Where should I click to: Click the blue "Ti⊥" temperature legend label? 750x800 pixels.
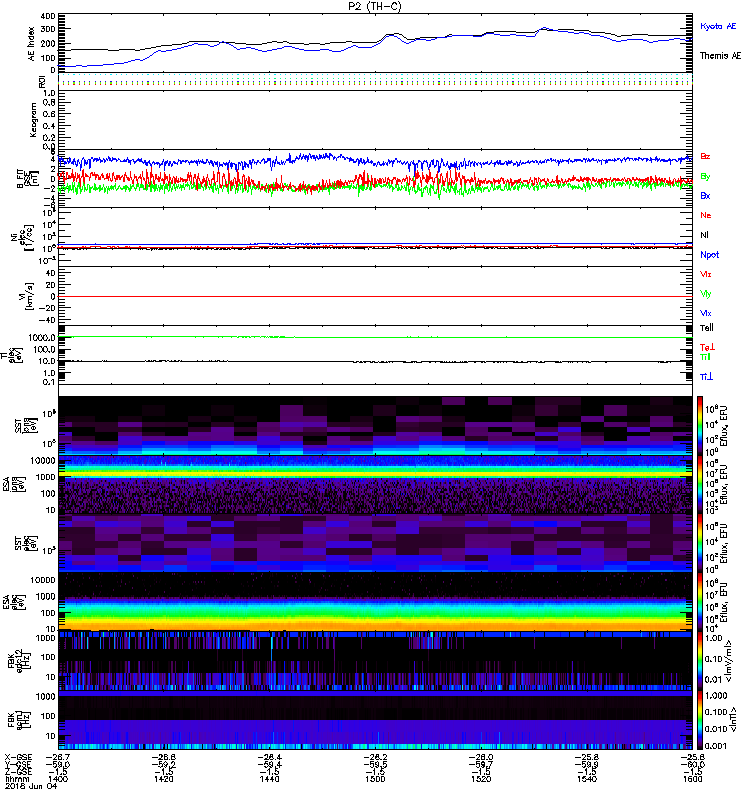[706, 377]
